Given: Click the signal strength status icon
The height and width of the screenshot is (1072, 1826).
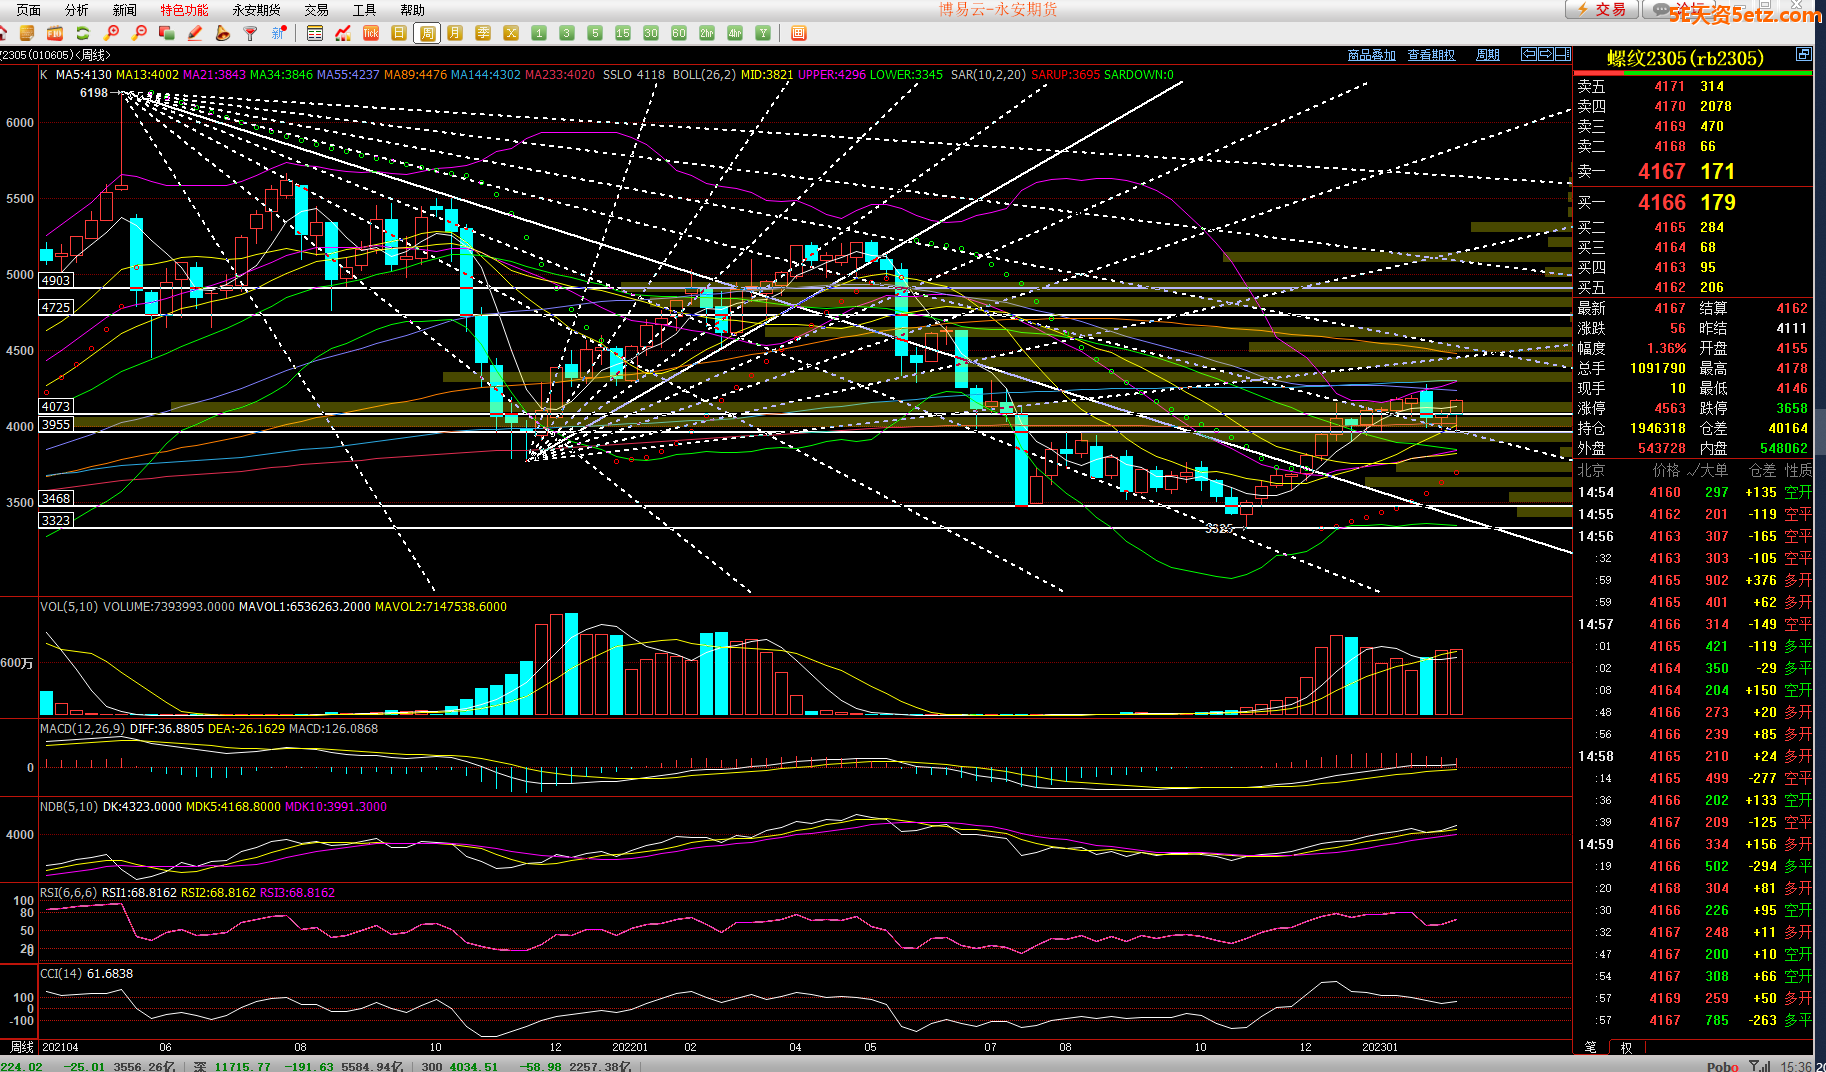Looking at the screenshot, I should [x=1760, y=1066].
